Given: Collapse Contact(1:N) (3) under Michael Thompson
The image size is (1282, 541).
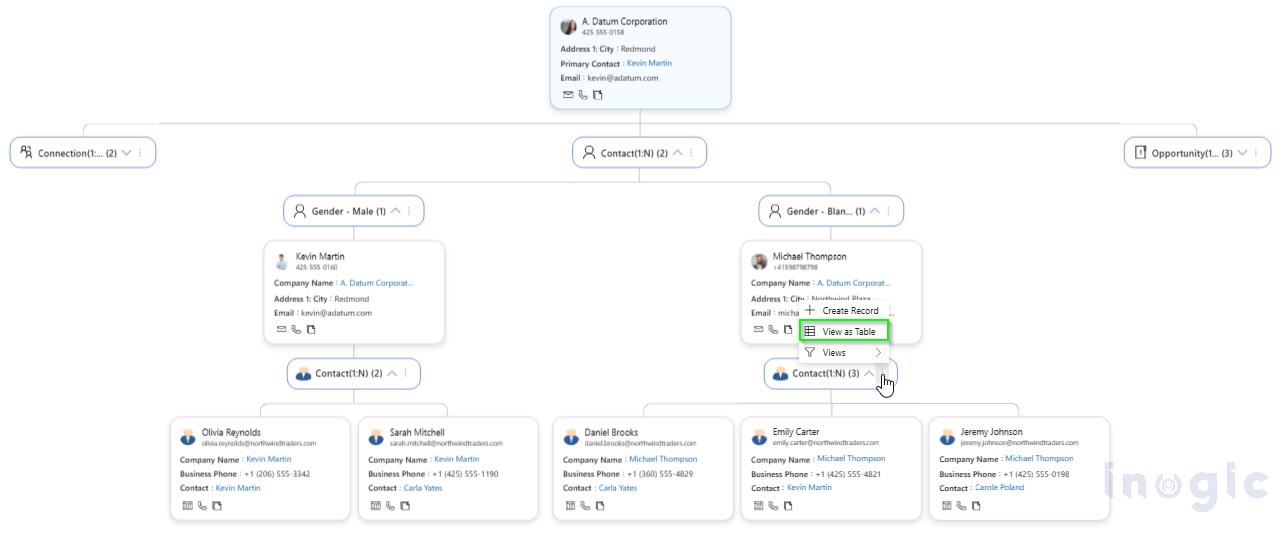Looking at the screenshot, I should pyautogui.click(x=870, y=373).
